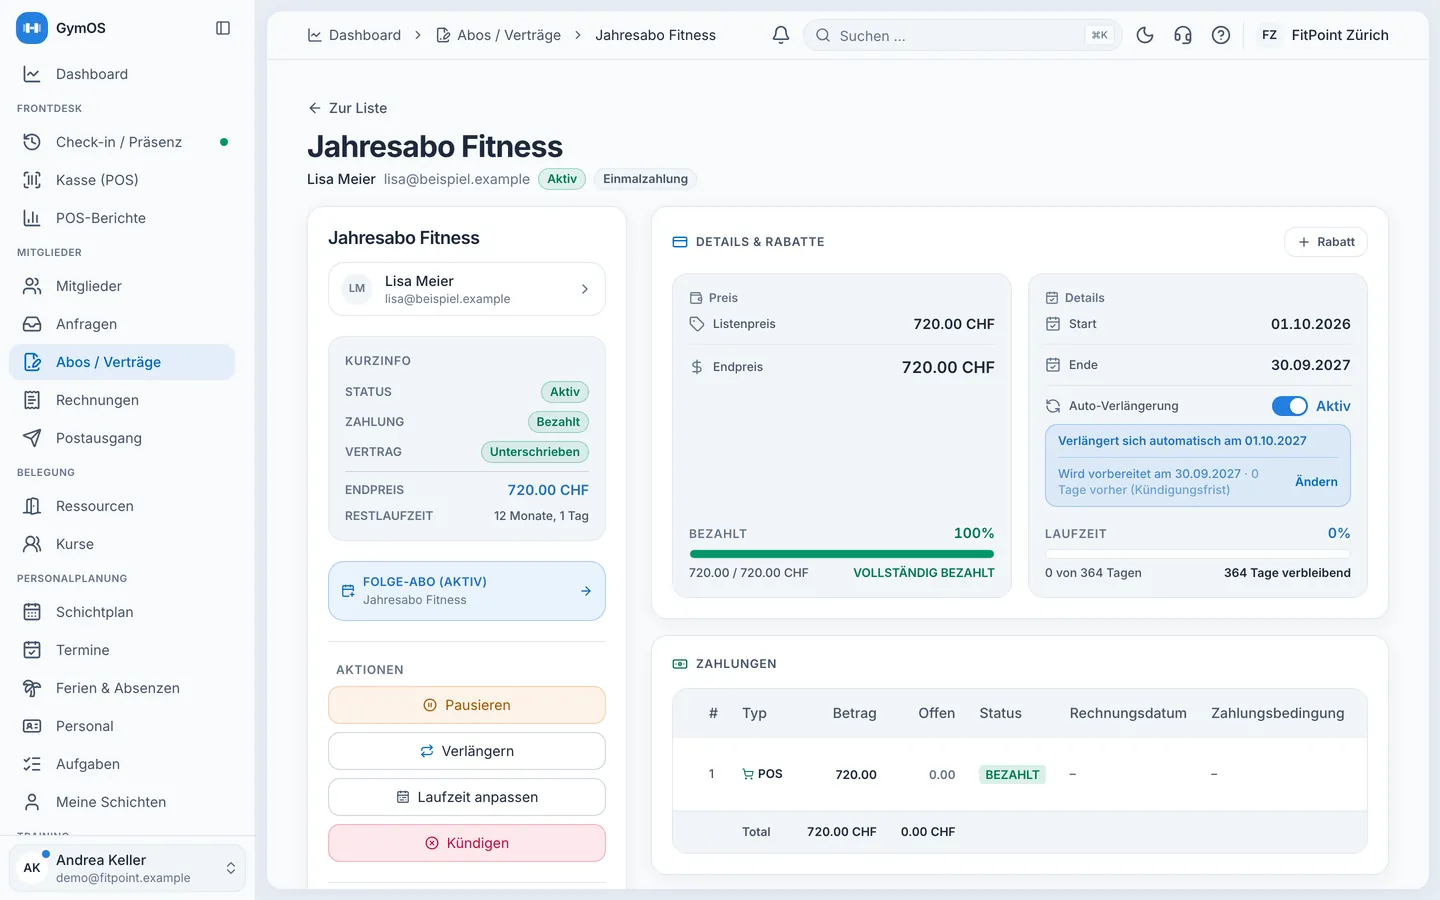Focus the Suchen search field
The width and height of the screenshot is (1440, 900).
click(962, 35)
